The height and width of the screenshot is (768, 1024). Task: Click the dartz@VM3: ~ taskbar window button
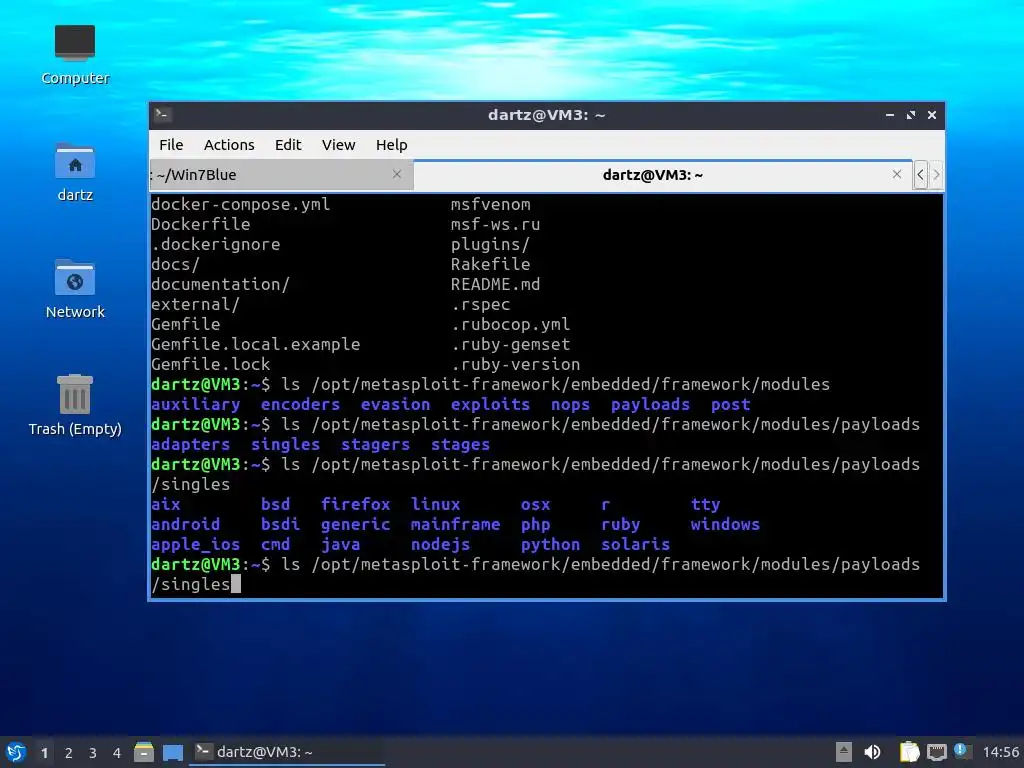pyautogui.click(x=287, y=752)
